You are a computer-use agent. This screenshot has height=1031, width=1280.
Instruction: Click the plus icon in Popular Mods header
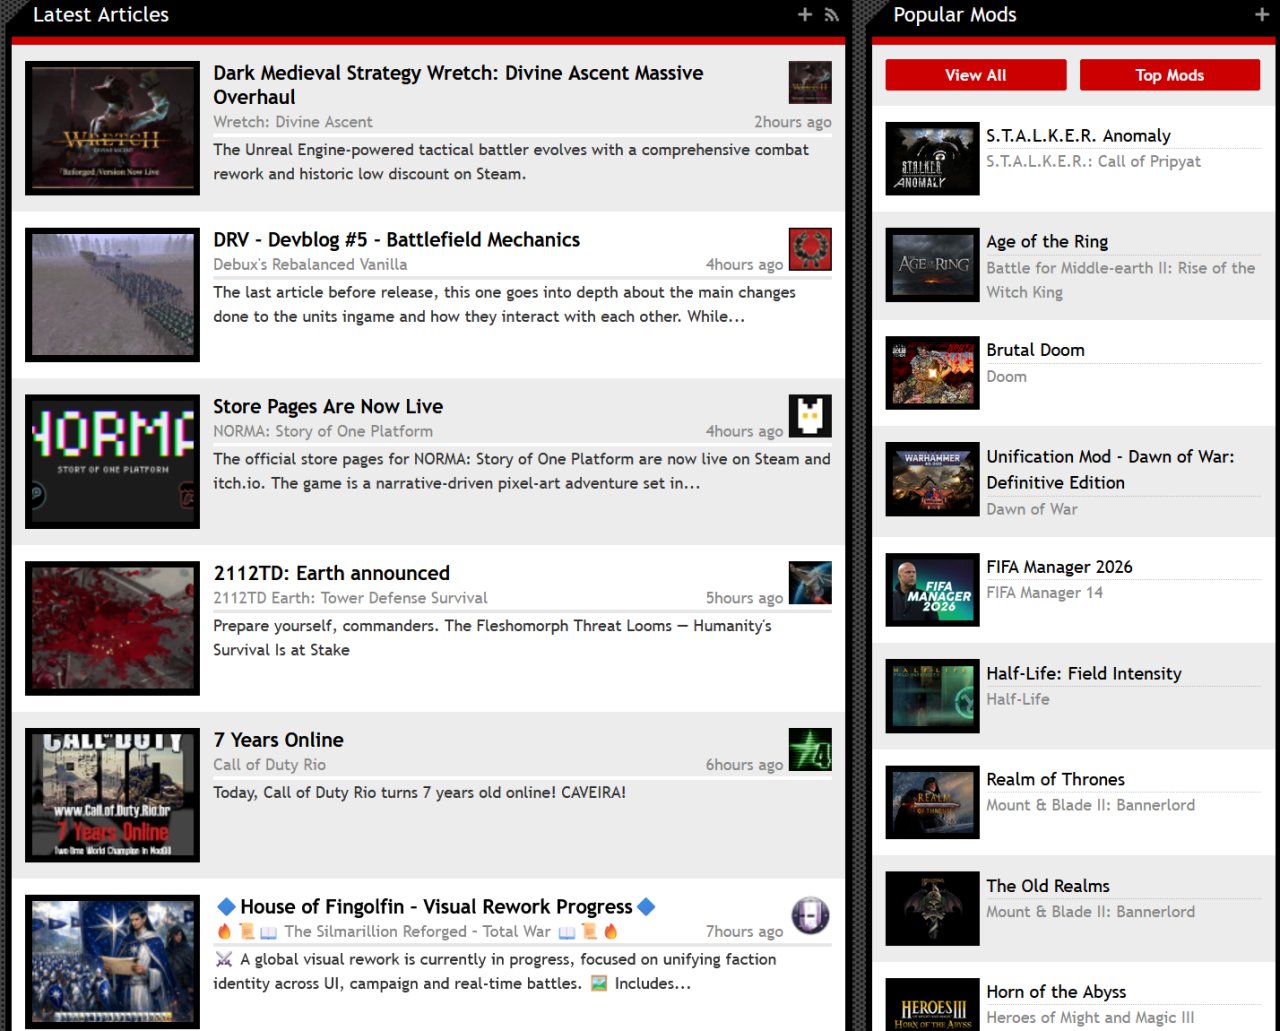point(1261,14)
